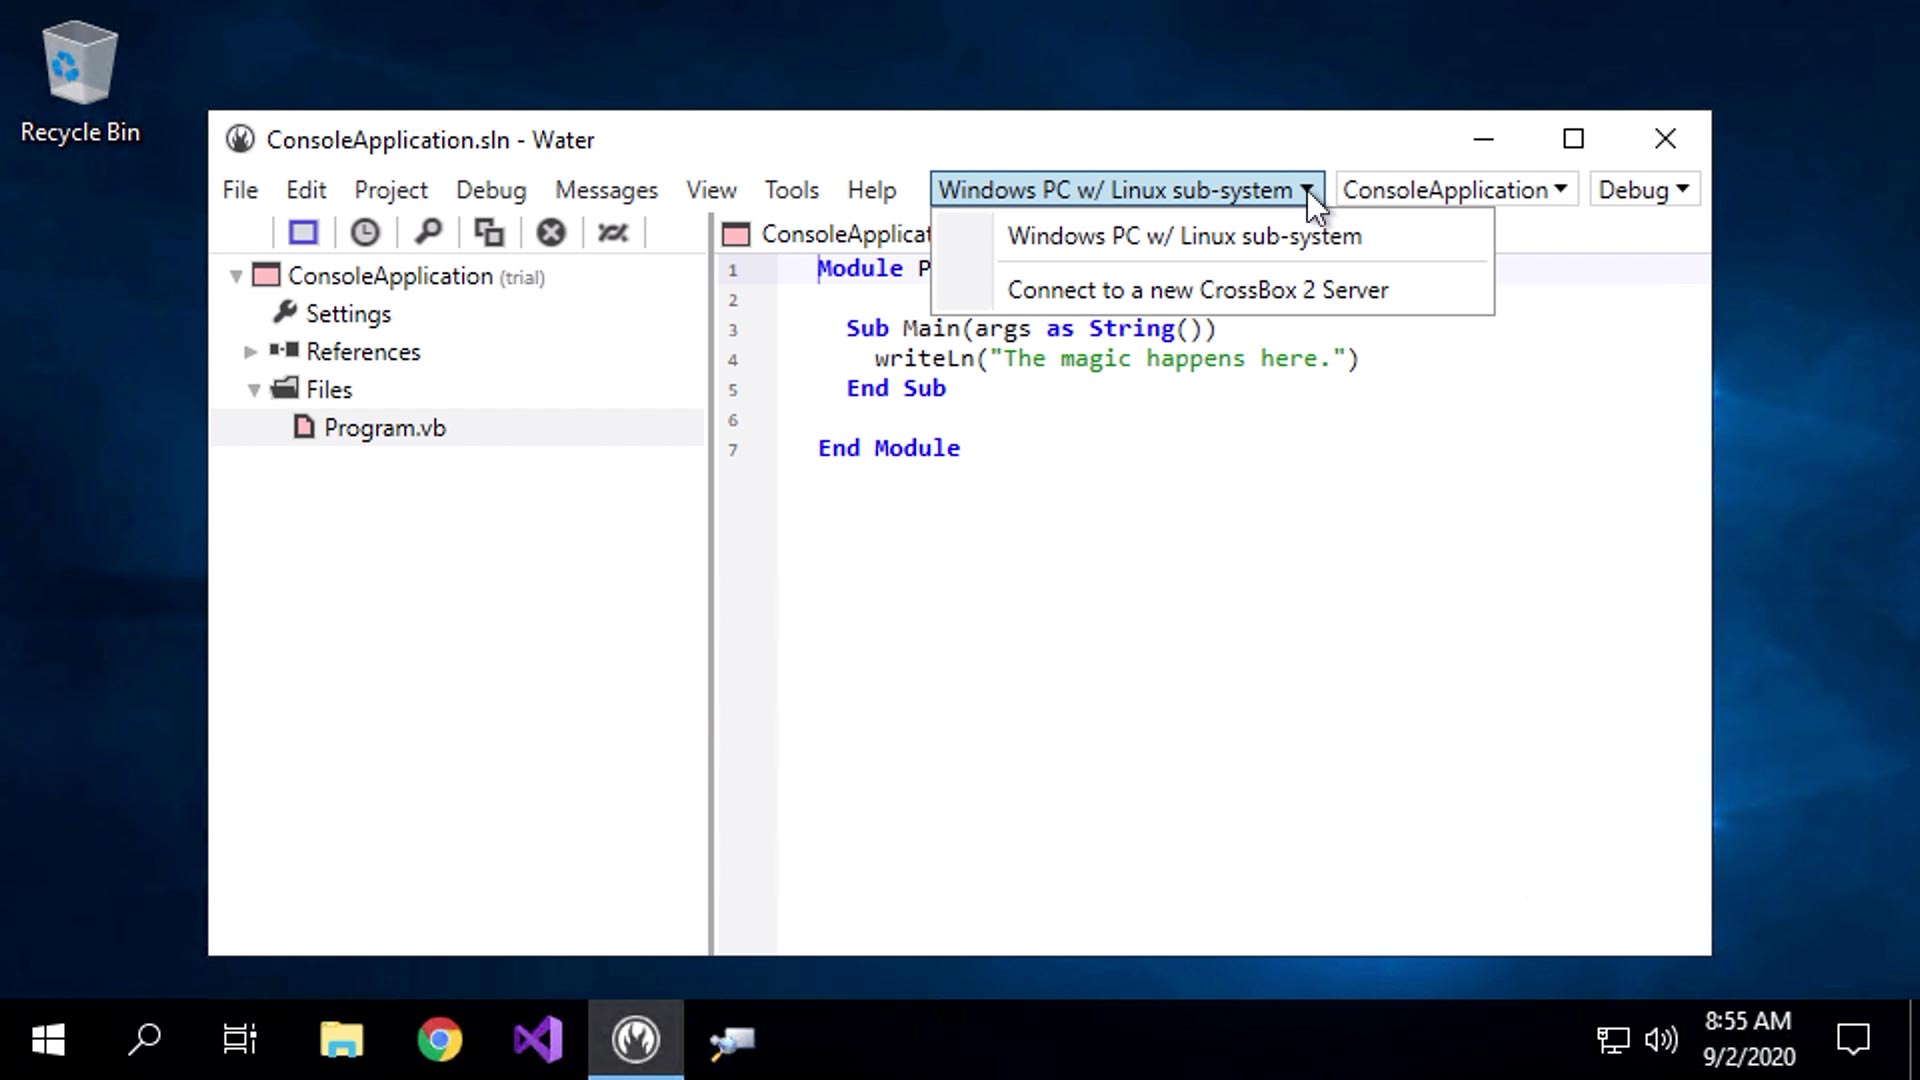Viewport: 1920px width, 1080px height.
Task: Open the satellite icon taskbar app
Action: point(733,1040)
